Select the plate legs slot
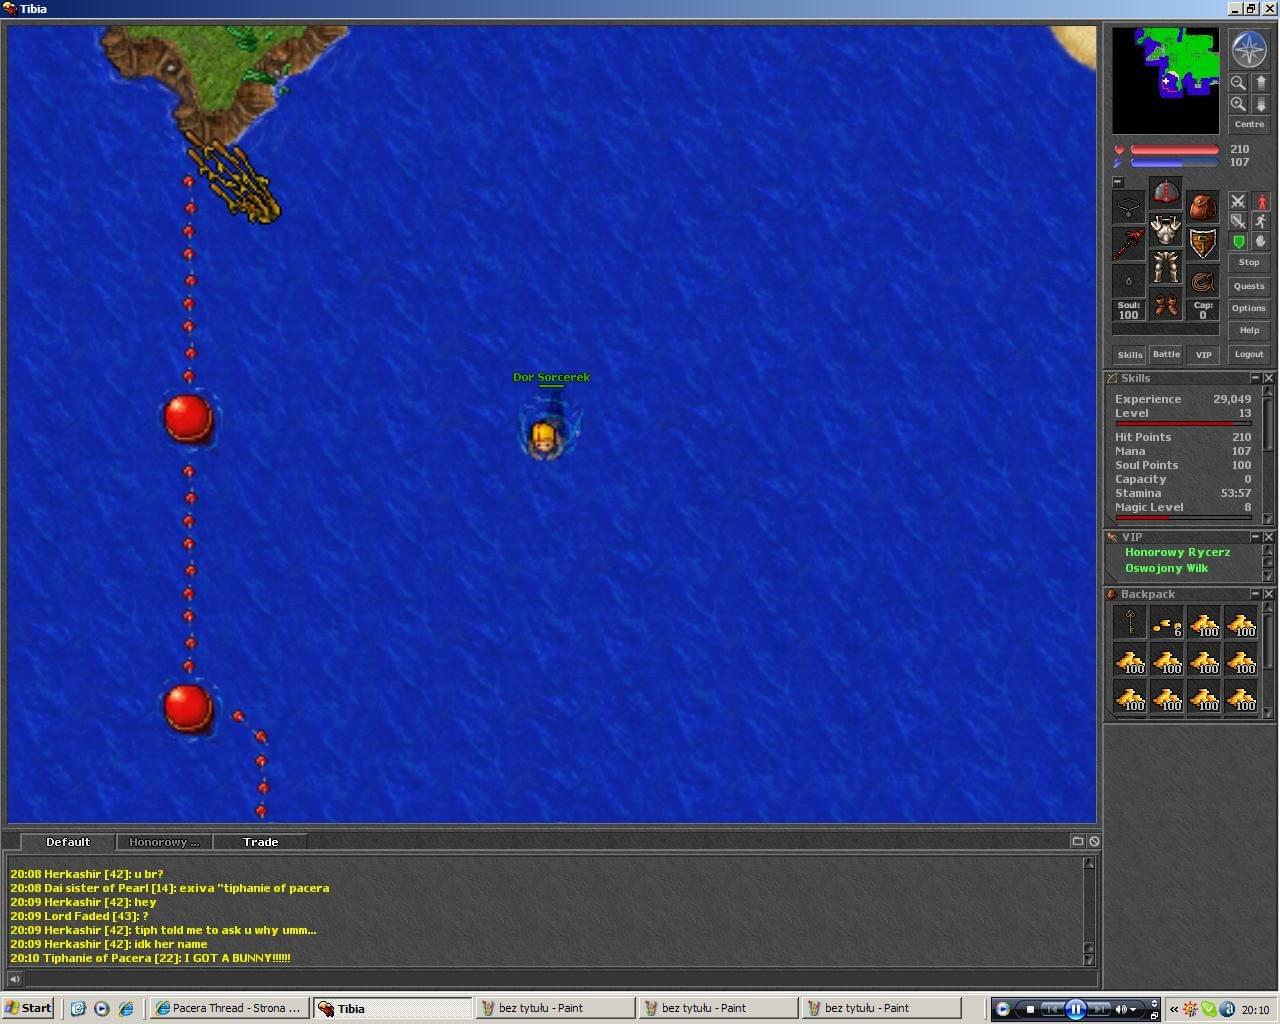The image size is (1280, 1024). (x=1166, y=266)
